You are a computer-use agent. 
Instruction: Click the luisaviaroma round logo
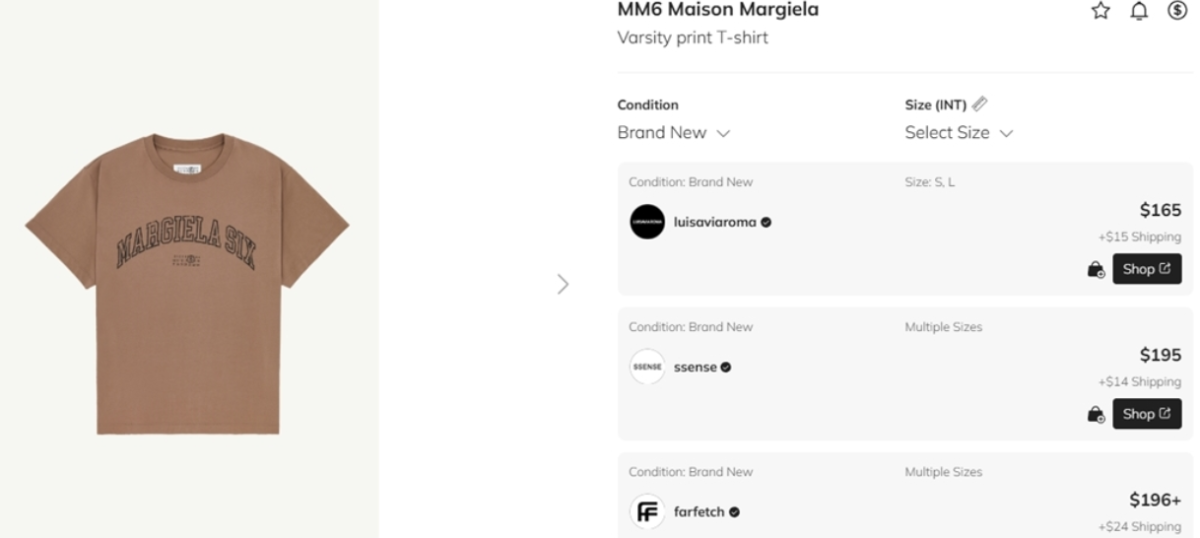pyautogui.click(x=647, y=222)
